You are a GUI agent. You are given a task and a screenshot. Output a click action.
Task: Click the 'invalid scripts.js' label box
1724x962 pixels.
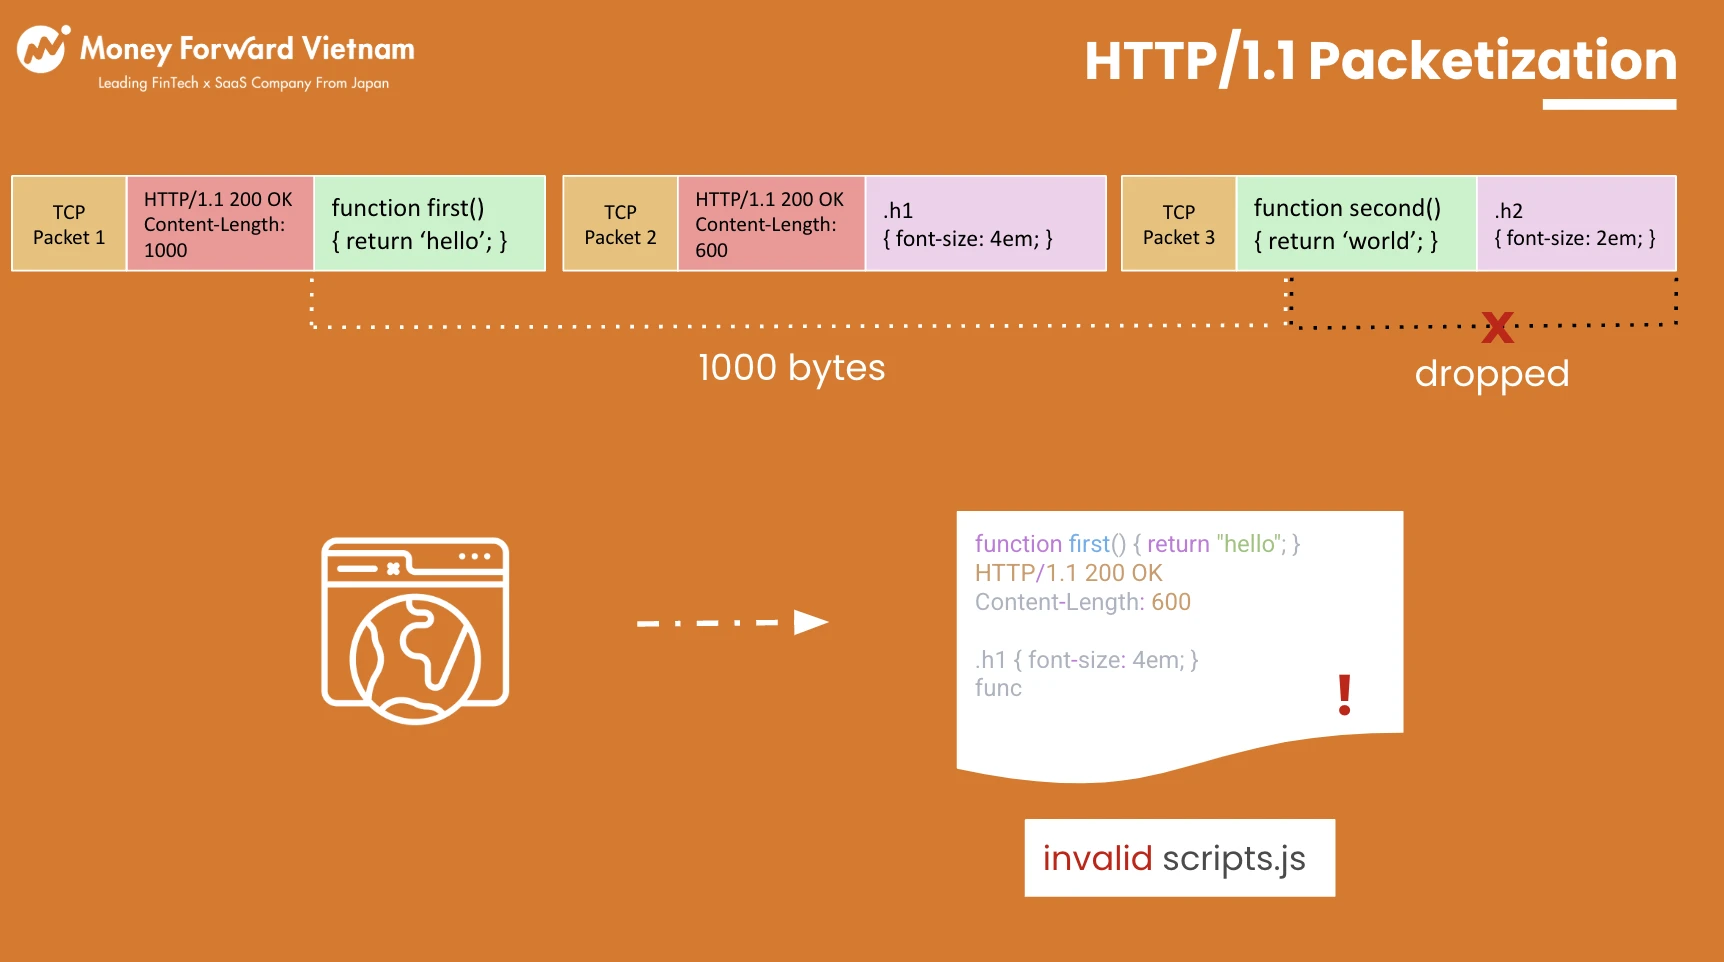point(1180,858)
